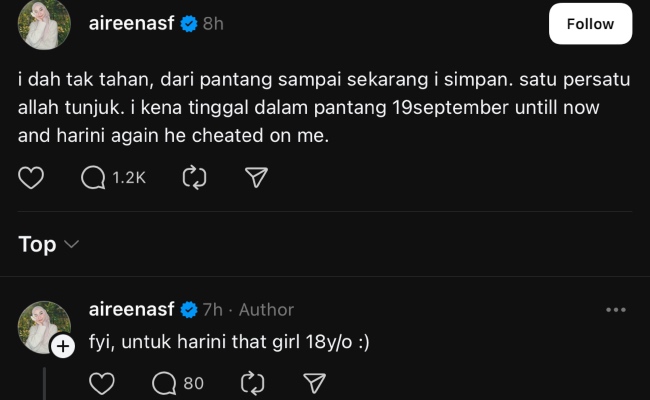The image size is (650, 400).
Task: Open comments on the reply showing 80
Action: [177, 383]
